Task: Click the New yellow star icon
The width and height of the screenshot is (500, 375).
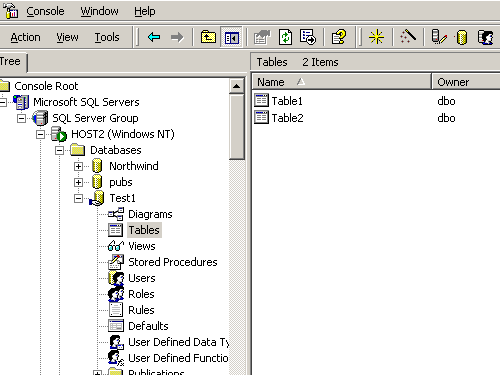Action: pos(376,37)
